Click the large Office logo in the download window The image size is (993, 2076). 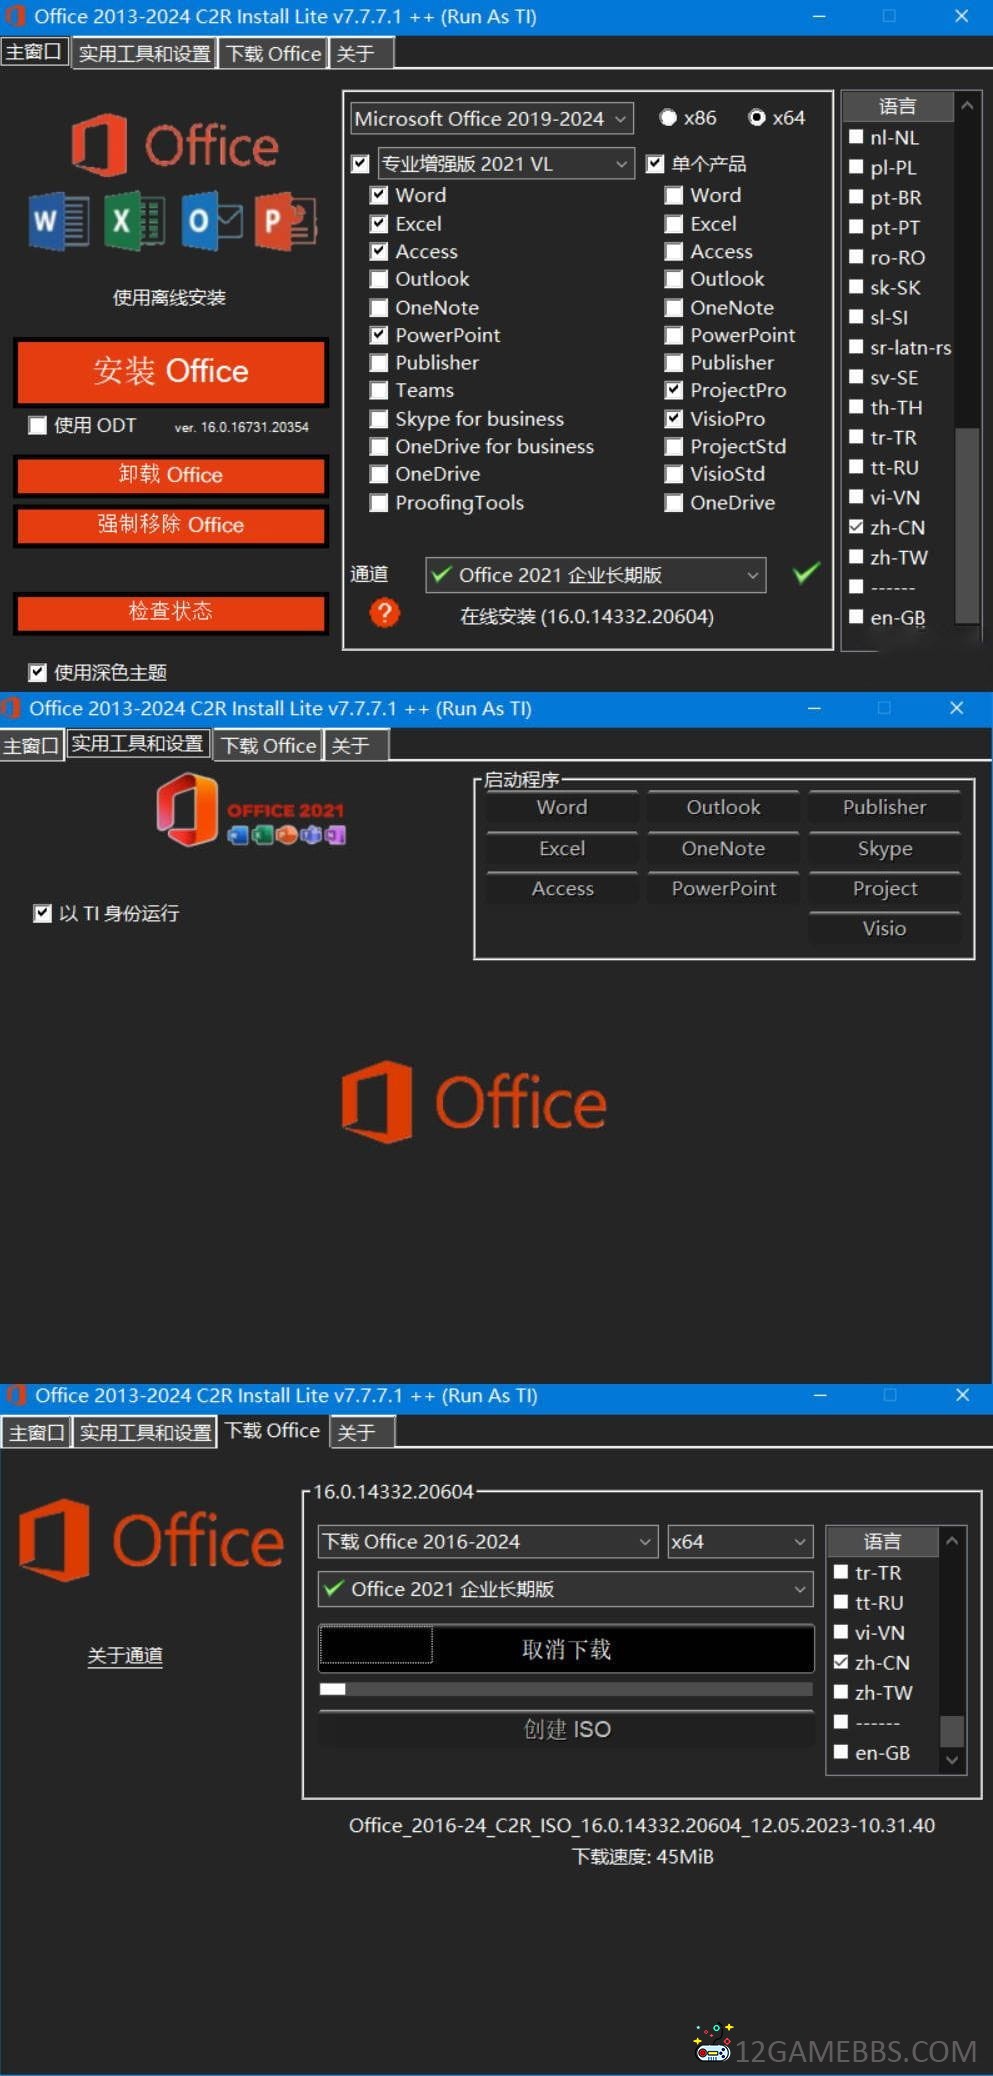coord(152,1540)
